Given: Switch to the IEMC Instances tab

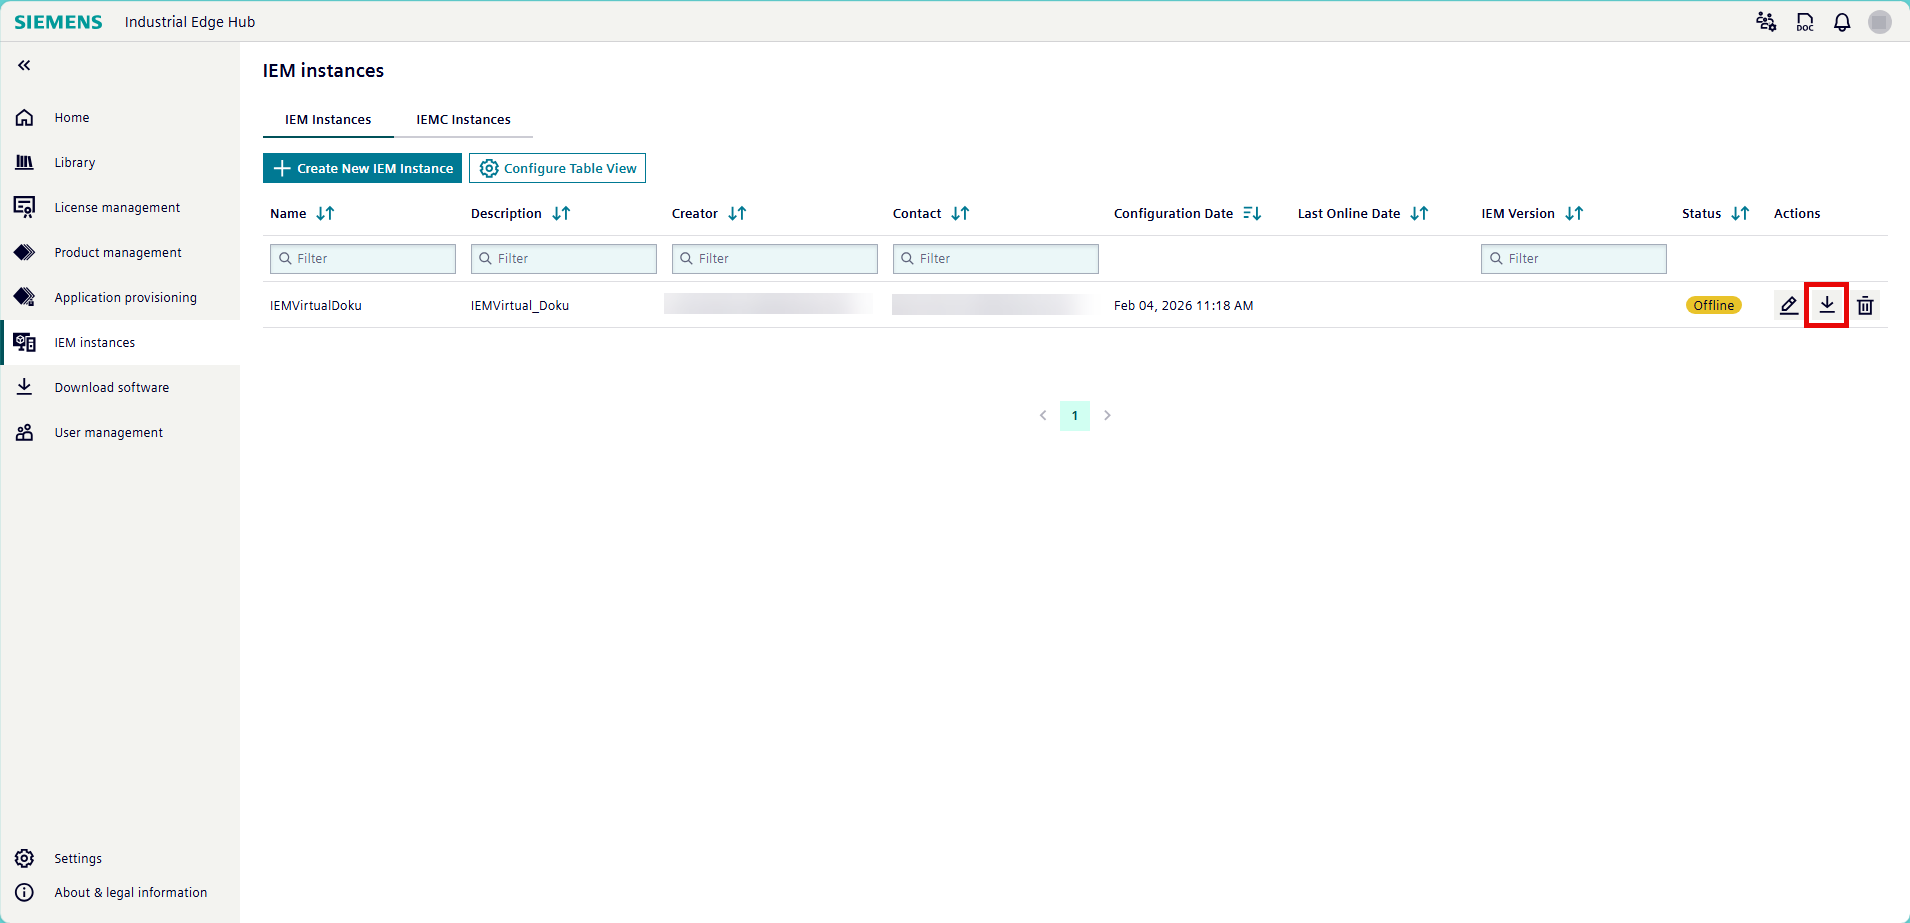Looking at the screenshot, I should tap(463, 119).
